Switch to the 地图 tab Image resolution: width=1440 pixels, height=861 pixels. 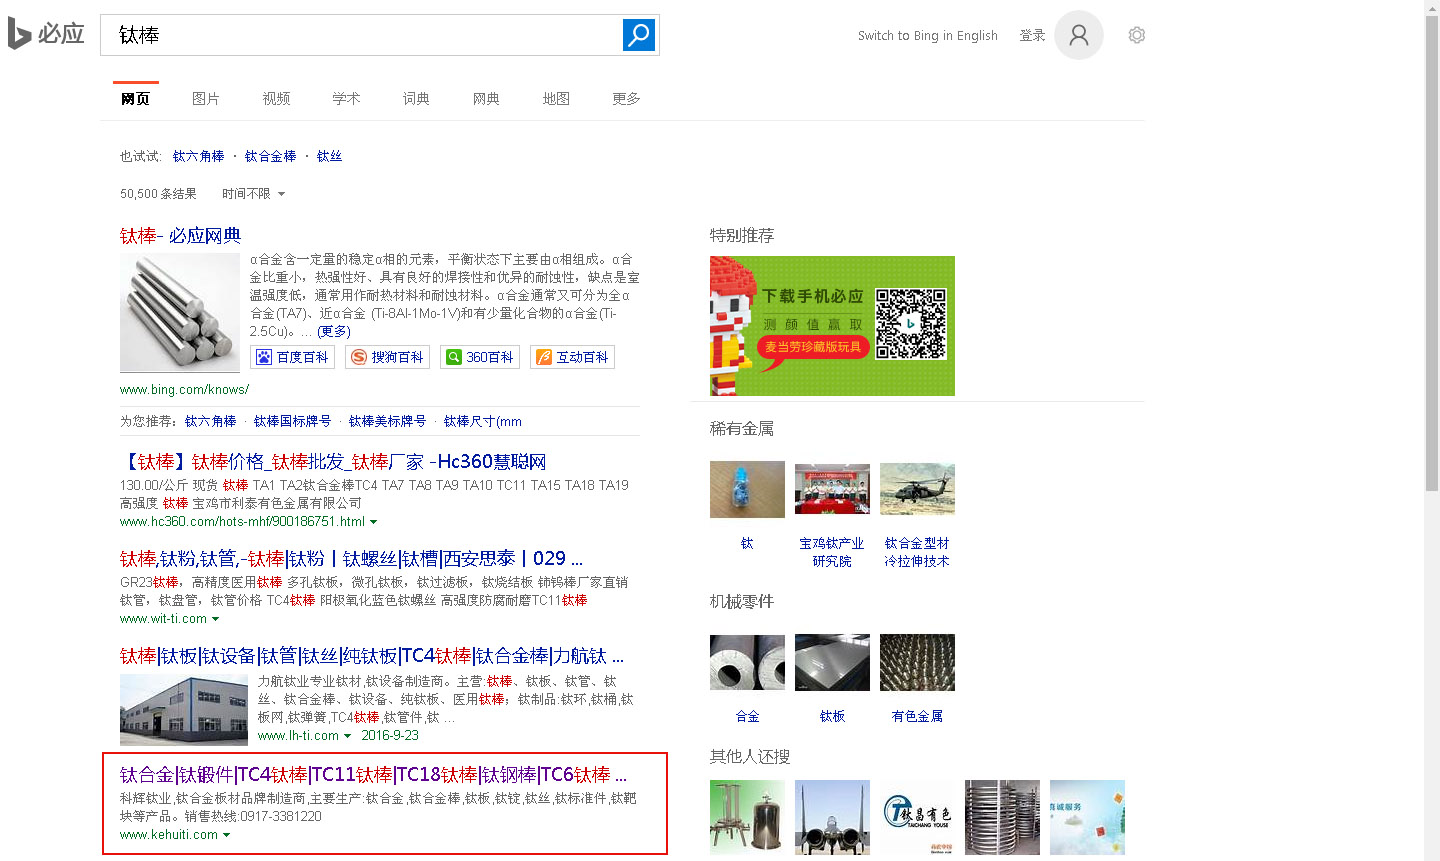point(556,98)
